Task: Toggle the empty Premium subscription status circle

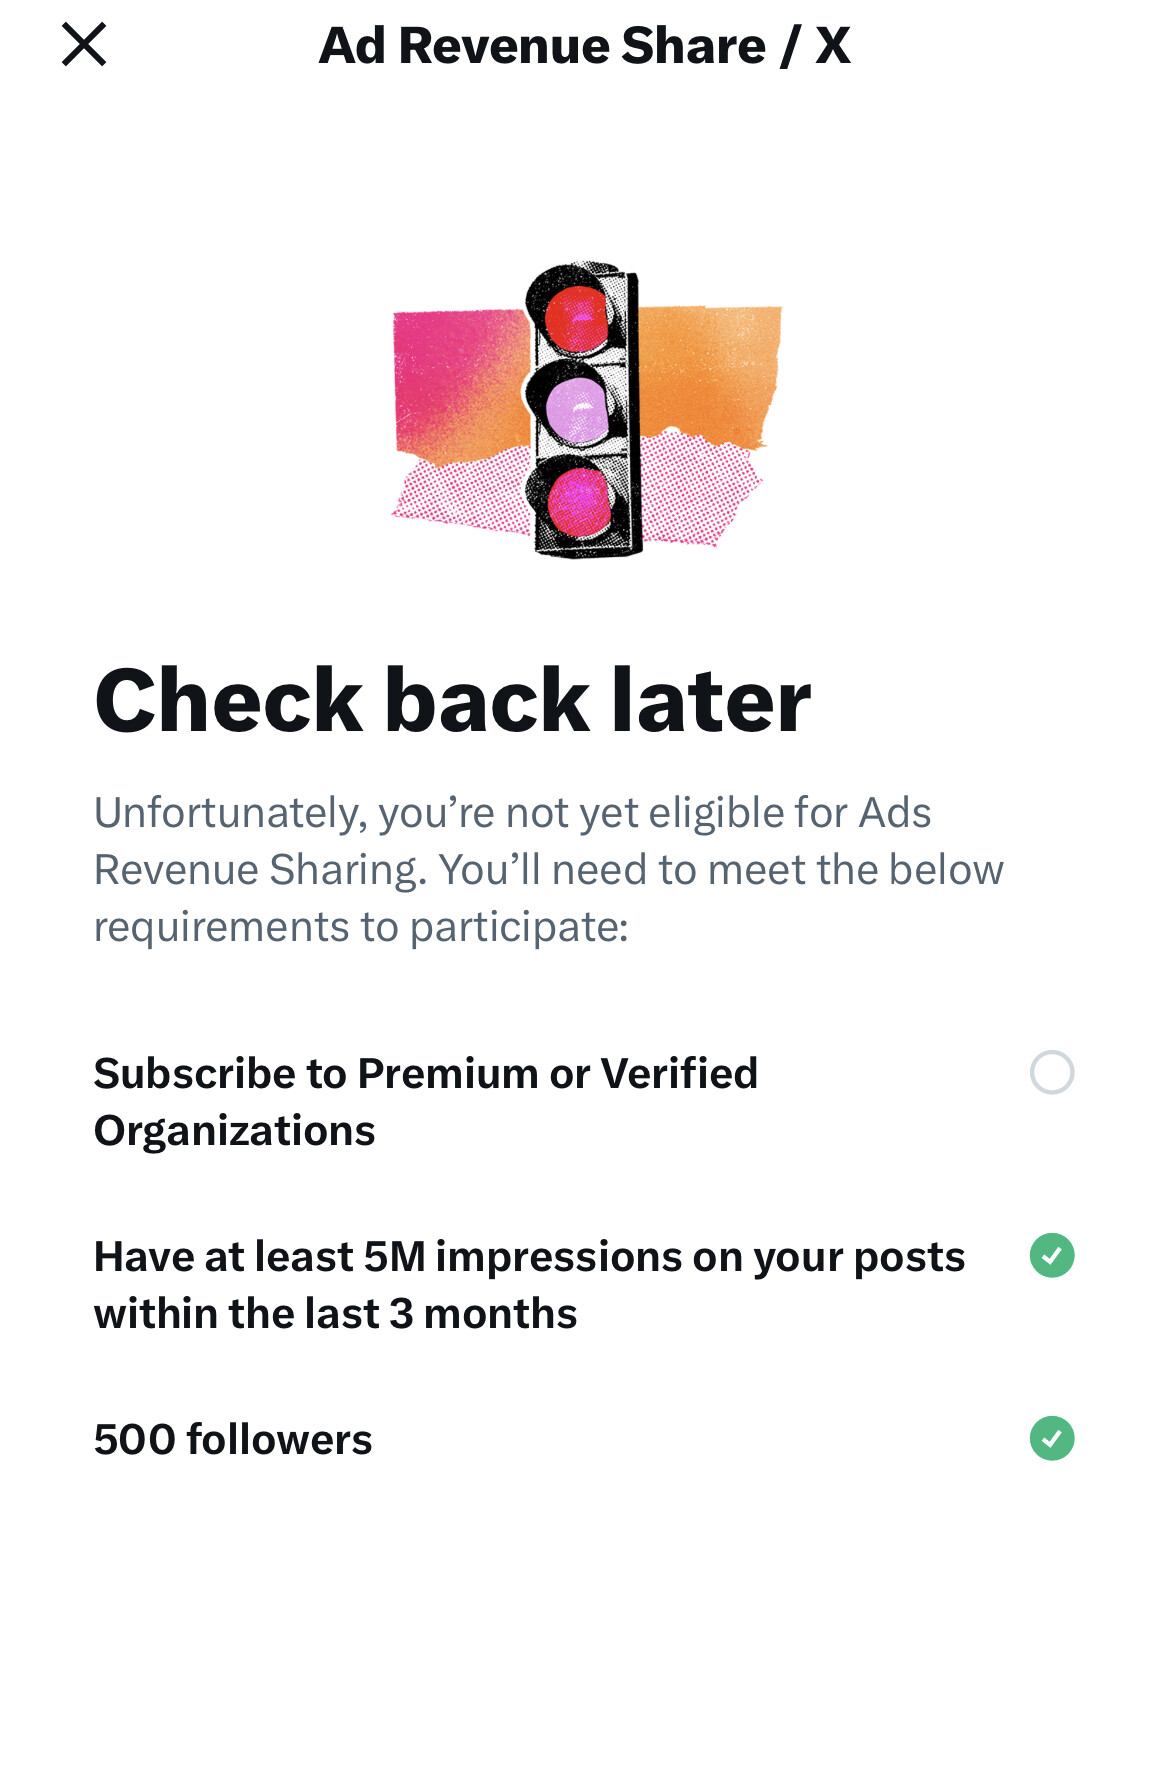Action: [1052, 1072]
